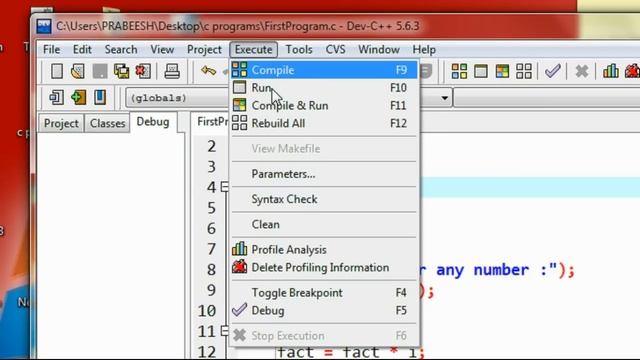Click the Dev-C++ title bar app icon
The height and width of the screenshot is (360, 640).
coord(44,26)
